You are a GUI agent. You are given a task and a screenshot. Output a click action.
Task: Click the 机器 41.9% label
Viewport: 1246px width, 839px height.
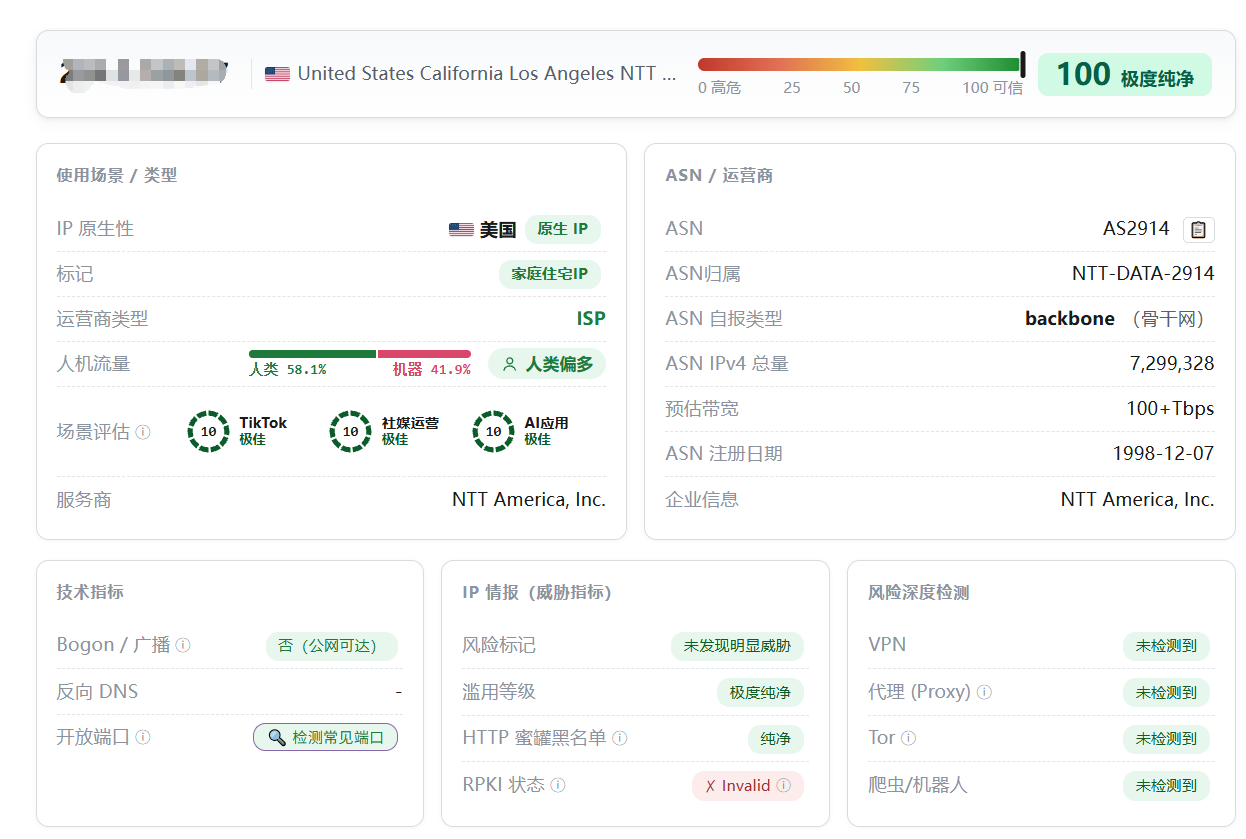(432, 370)
